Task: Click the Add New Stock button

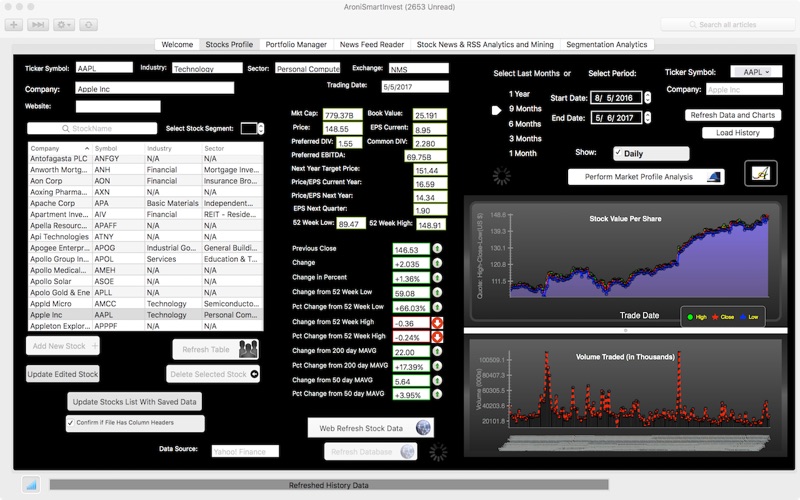Action: pos(63,346)
